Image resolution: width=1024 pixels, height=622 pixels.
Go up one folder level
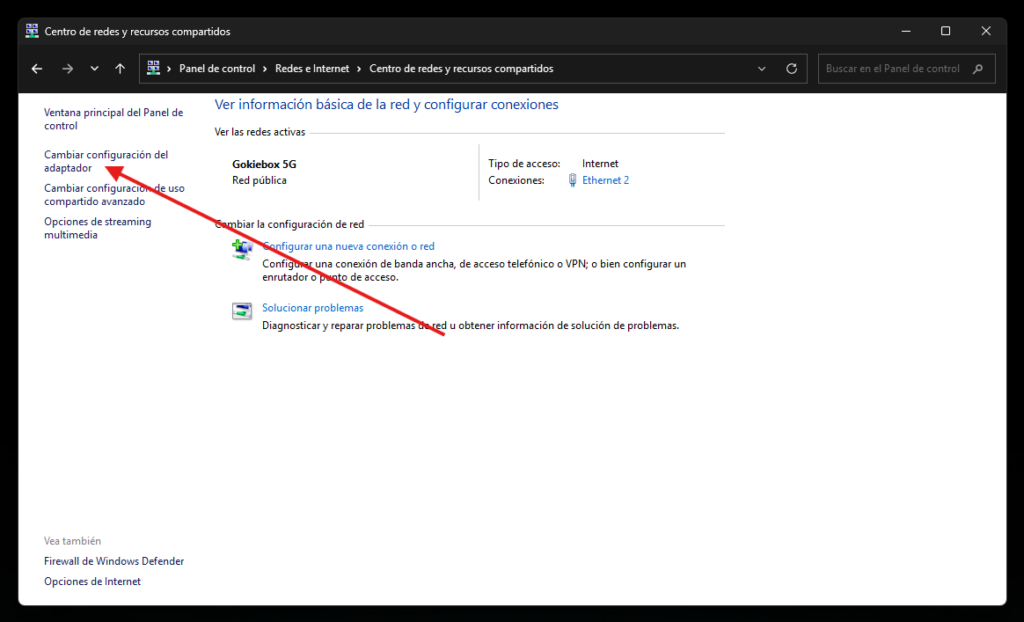tap(120, 69)
